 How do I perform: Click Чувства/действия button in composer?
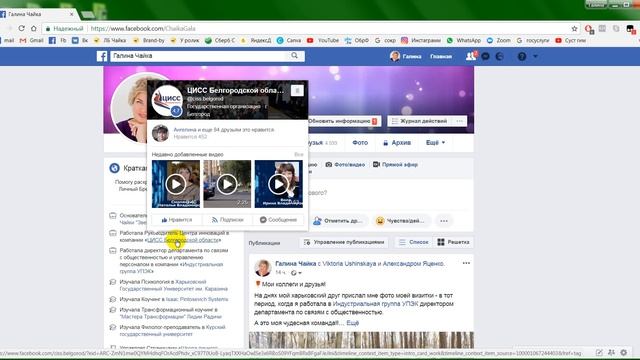coord(401,221)
